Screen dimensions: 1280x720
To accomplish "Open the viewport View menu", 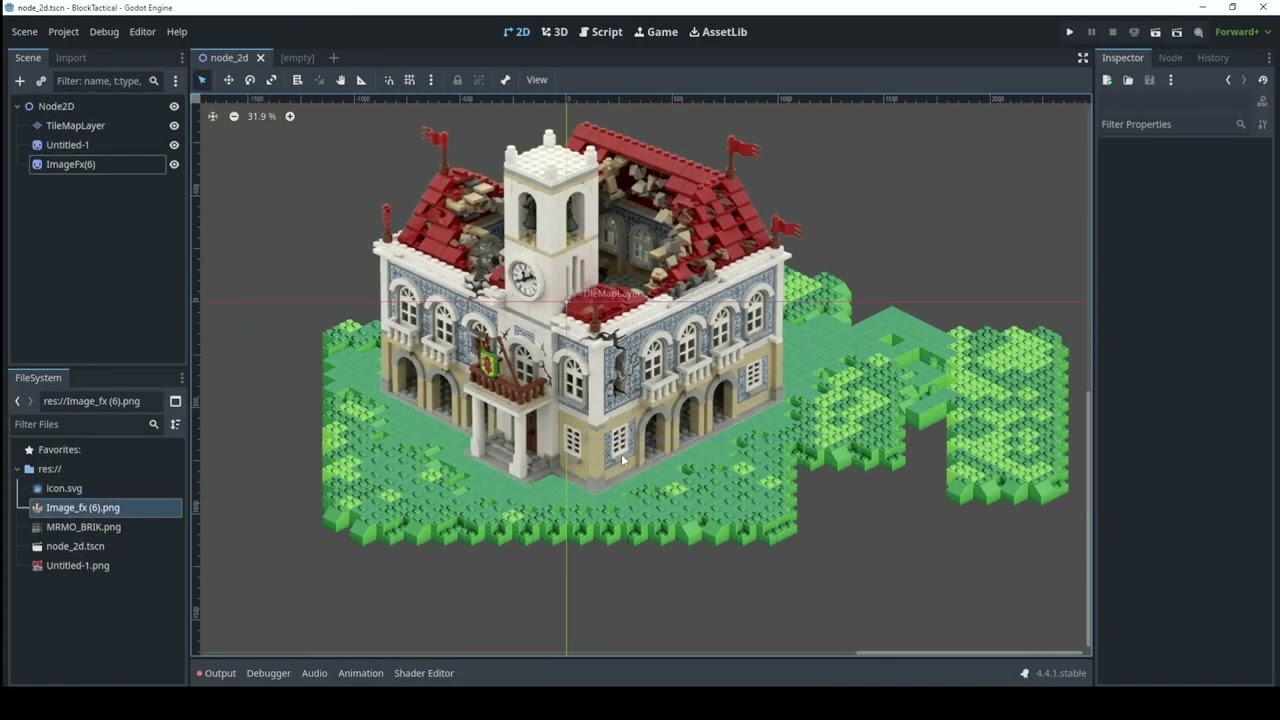I will coord(537,80).
